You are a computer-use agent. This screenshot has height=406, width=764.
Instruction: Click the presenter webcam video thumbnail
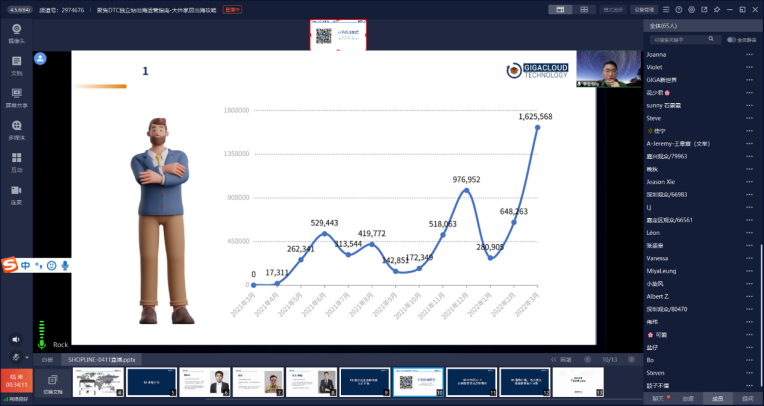point(608,69)
